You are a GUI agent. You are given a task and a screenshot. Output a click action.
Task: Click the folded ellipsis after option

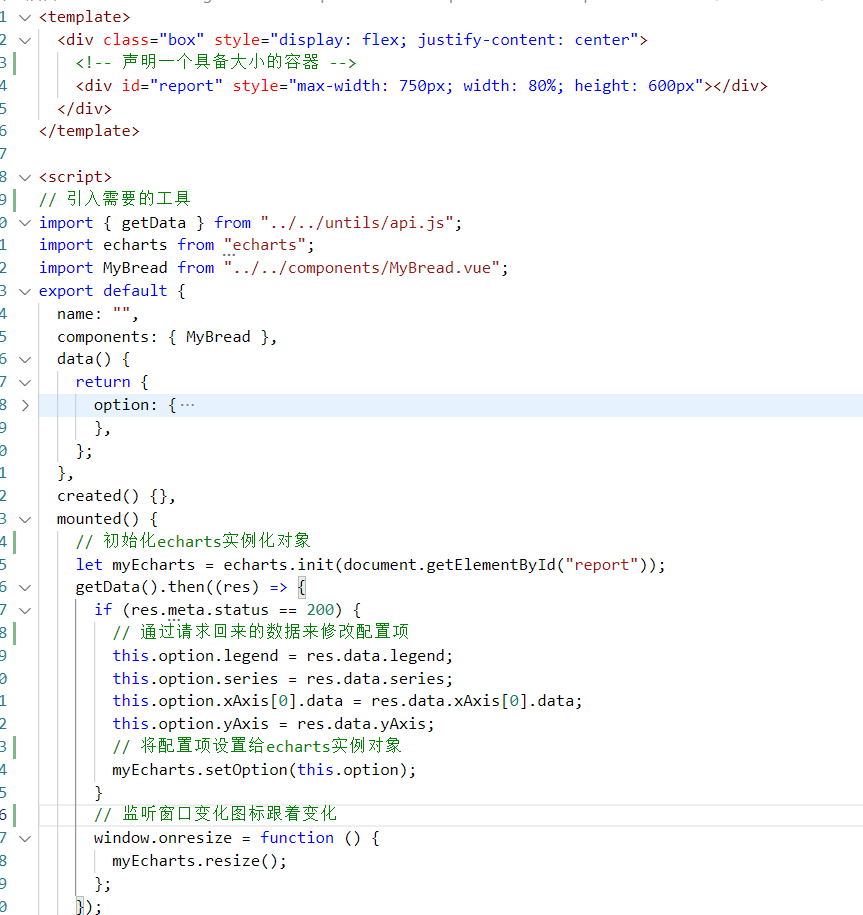pos(187,405)
